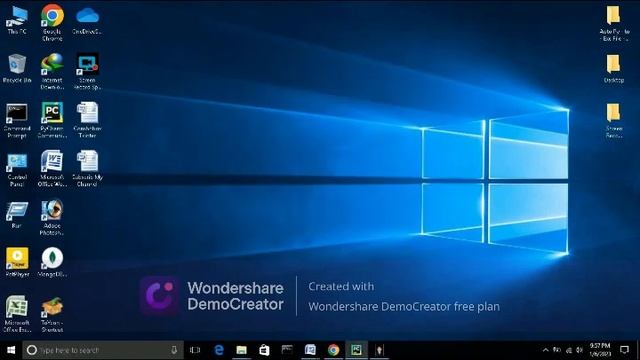Select the Command Prompt desktop shortcut

pyautogui.click(x=17, y=121)
